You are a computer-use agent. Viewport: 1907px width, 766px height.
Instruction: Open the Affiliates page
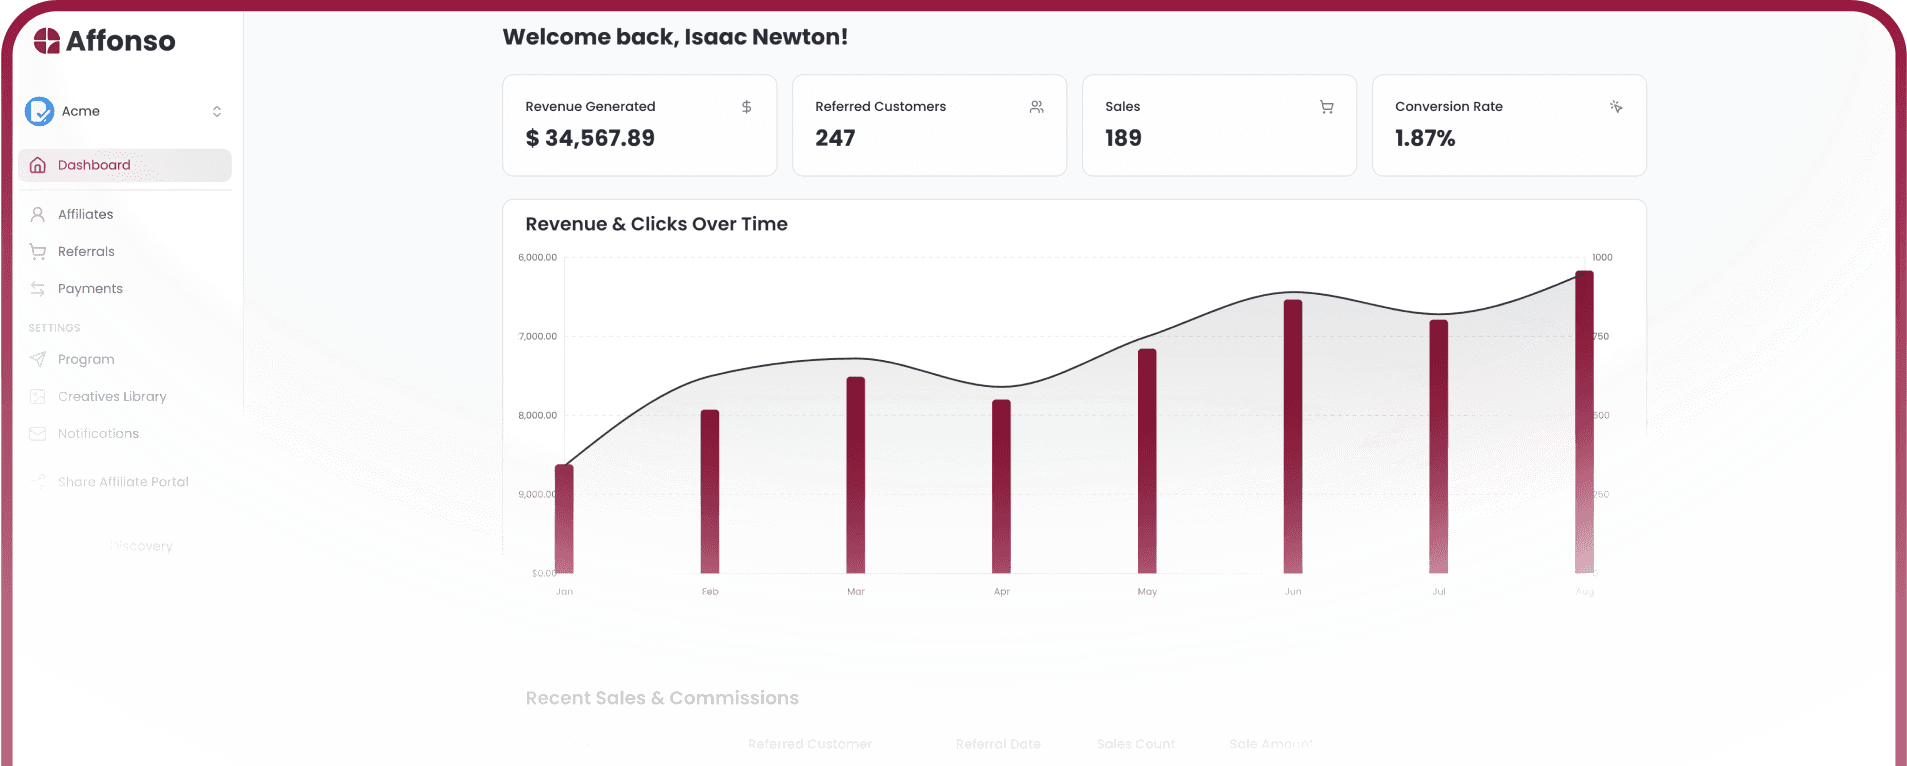tap(85, 214)
